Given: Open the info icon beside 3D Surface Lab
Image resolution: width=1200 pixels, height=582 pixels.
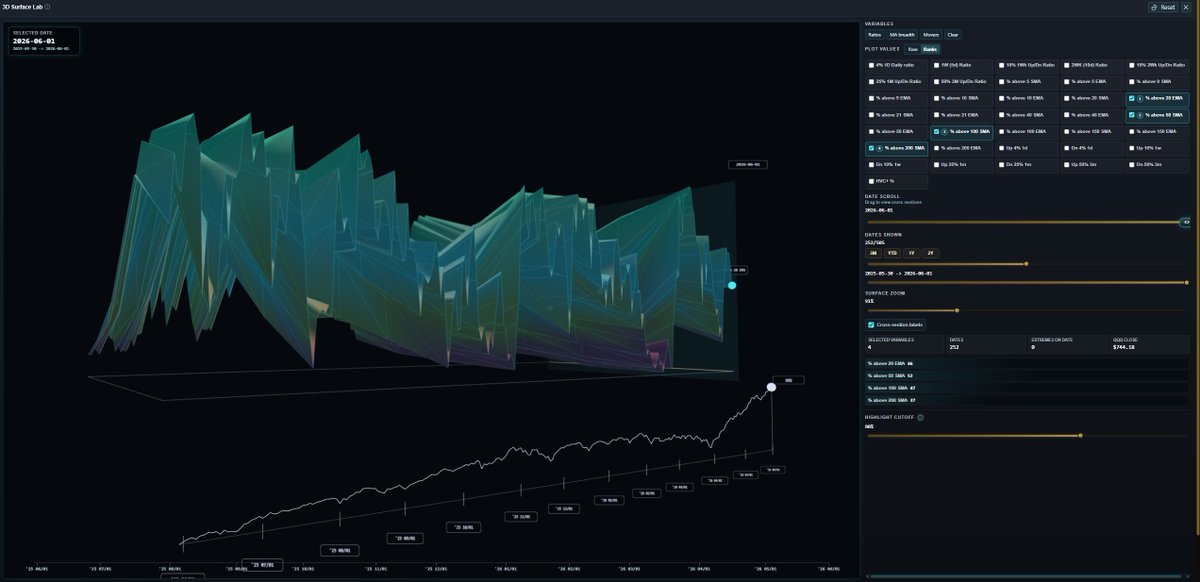Looking at the screenshot, I should coord(47,6).
